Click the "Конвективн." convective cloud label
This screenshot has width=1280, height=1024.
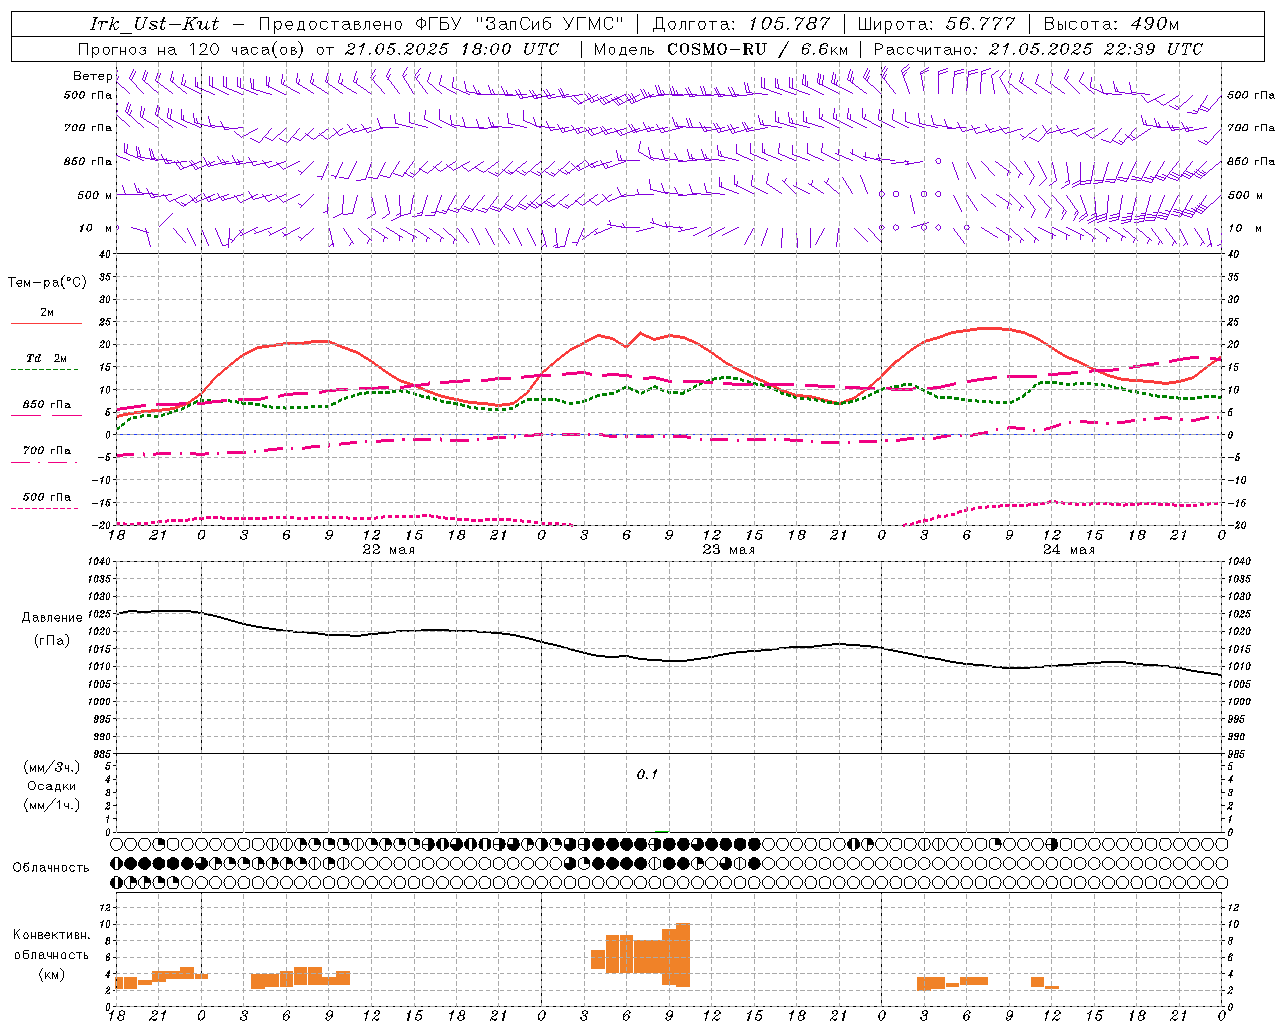pyautogui.click(x=52, y=935)
